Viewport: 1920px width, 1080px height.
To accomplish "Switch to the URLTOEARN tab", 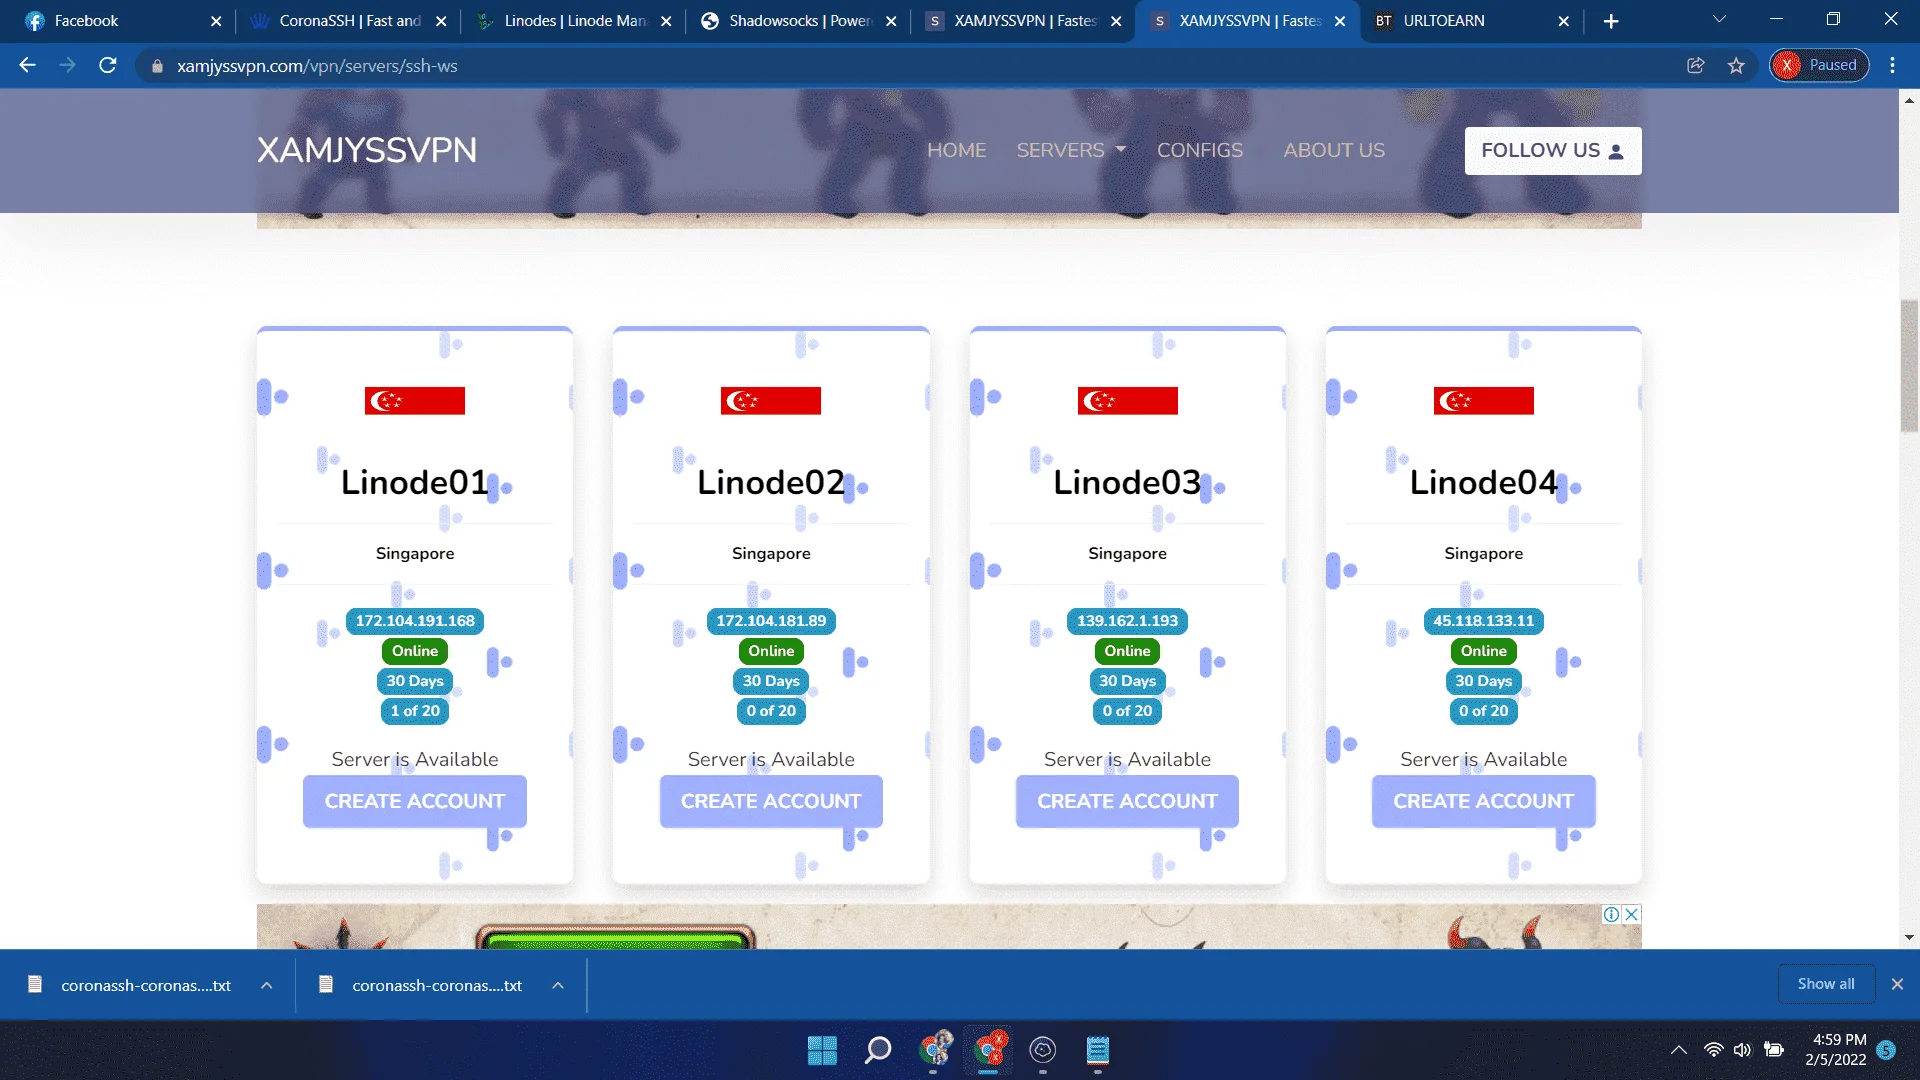I will 1472,21.
